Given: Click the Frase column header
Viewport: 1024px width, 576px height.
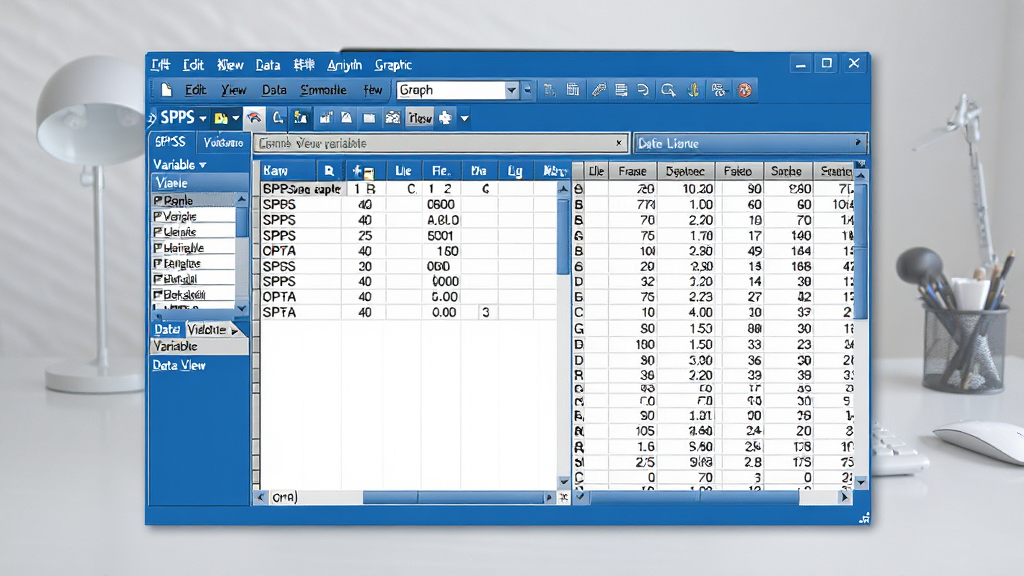Looking at the screenshot, I should click(x=632, y=171).
